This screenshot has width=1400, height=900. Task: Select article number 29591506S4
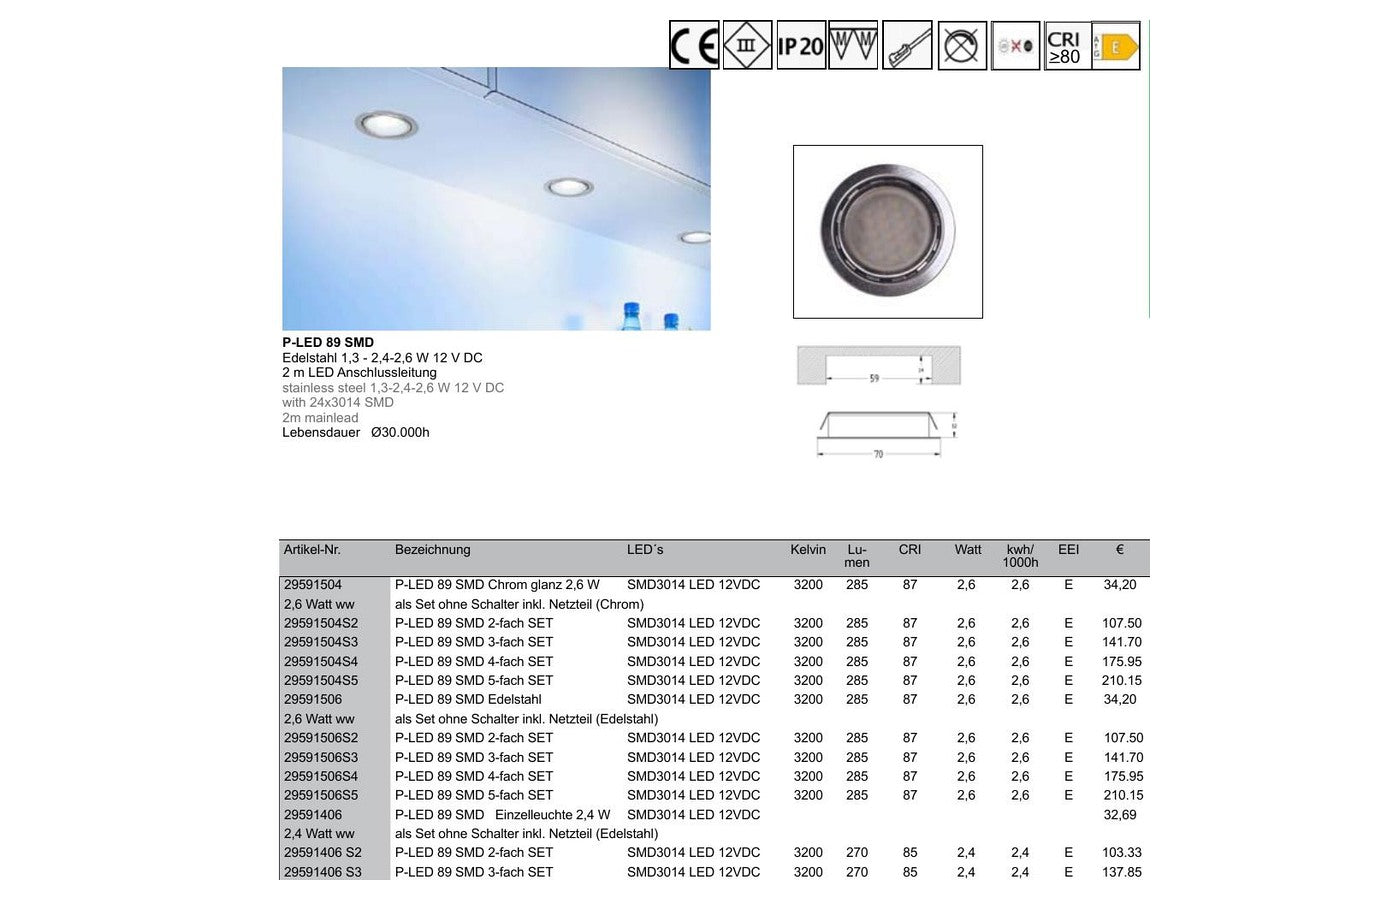[x=321, y=777]
